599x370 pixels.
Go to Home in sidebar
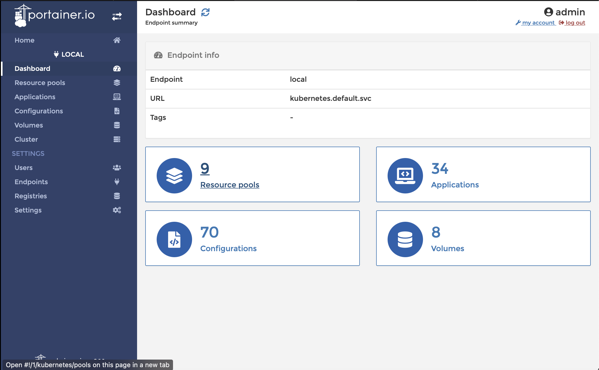(x=24, y=40)
